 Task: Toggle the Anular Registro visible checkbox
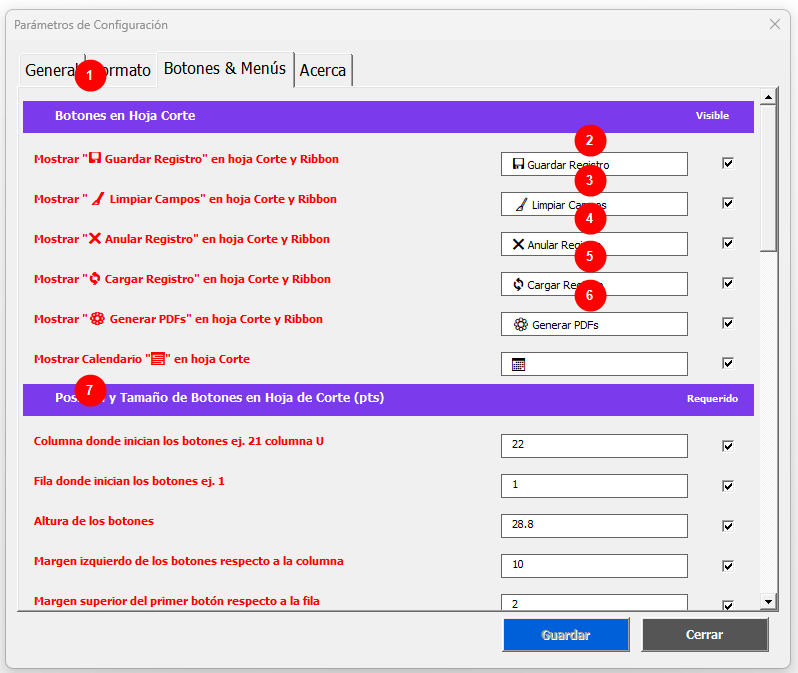click(728, 243)
